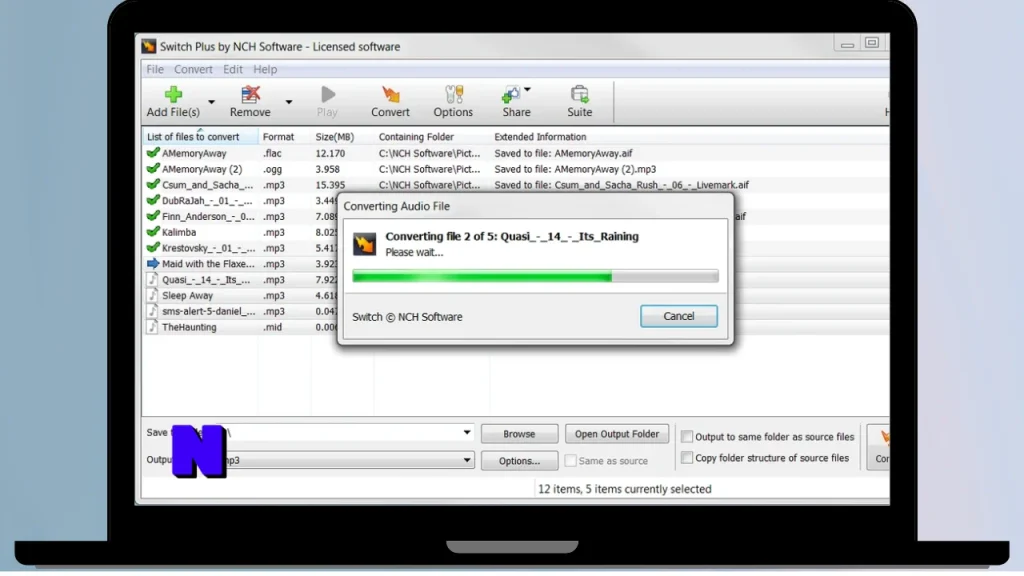Click the Play toolbar icon
Screen dimensions: 1024x576
pyautogui.click(x=328, y=95)
